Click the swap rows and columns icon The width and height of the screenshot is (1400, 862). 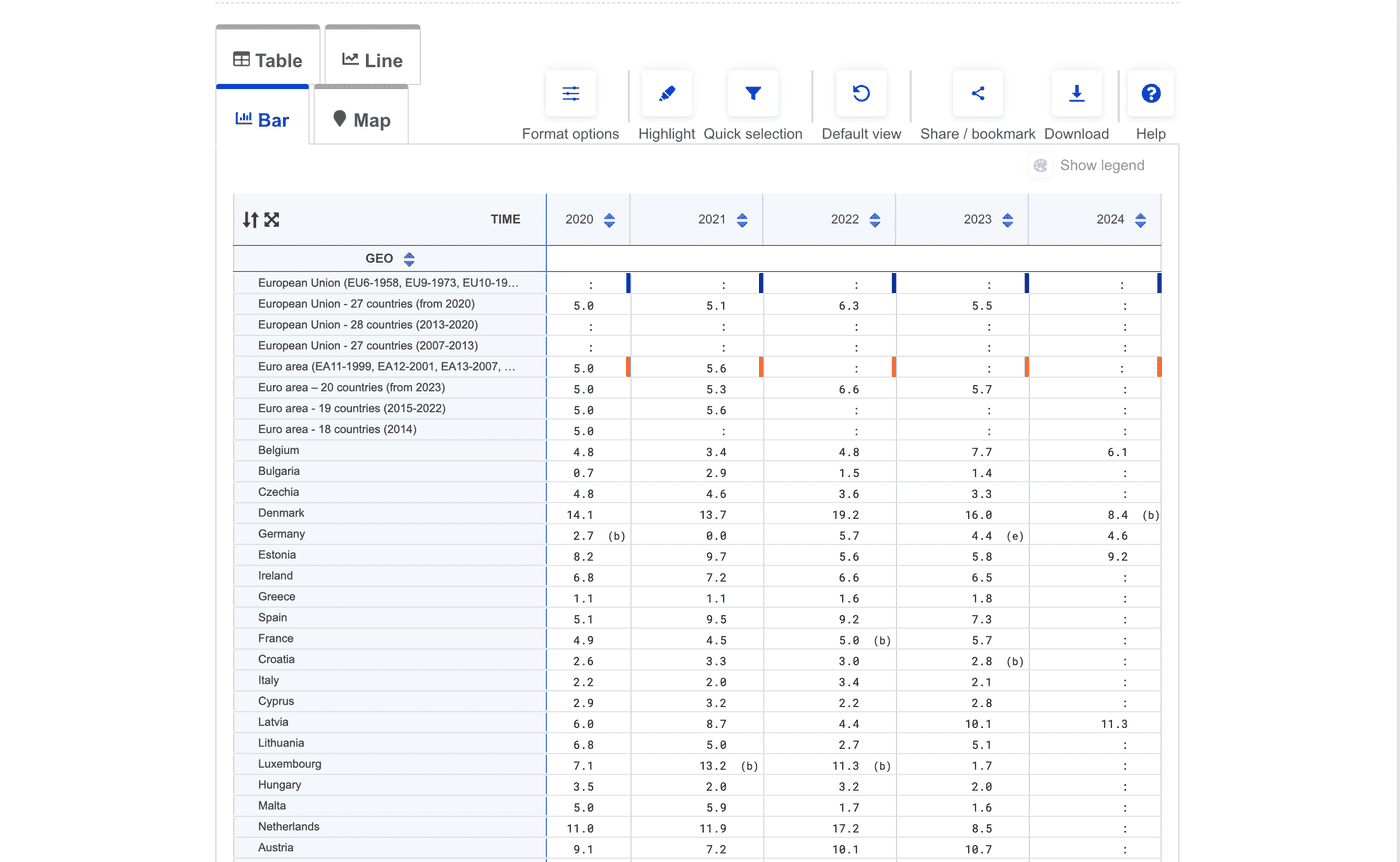pos(251,220)
